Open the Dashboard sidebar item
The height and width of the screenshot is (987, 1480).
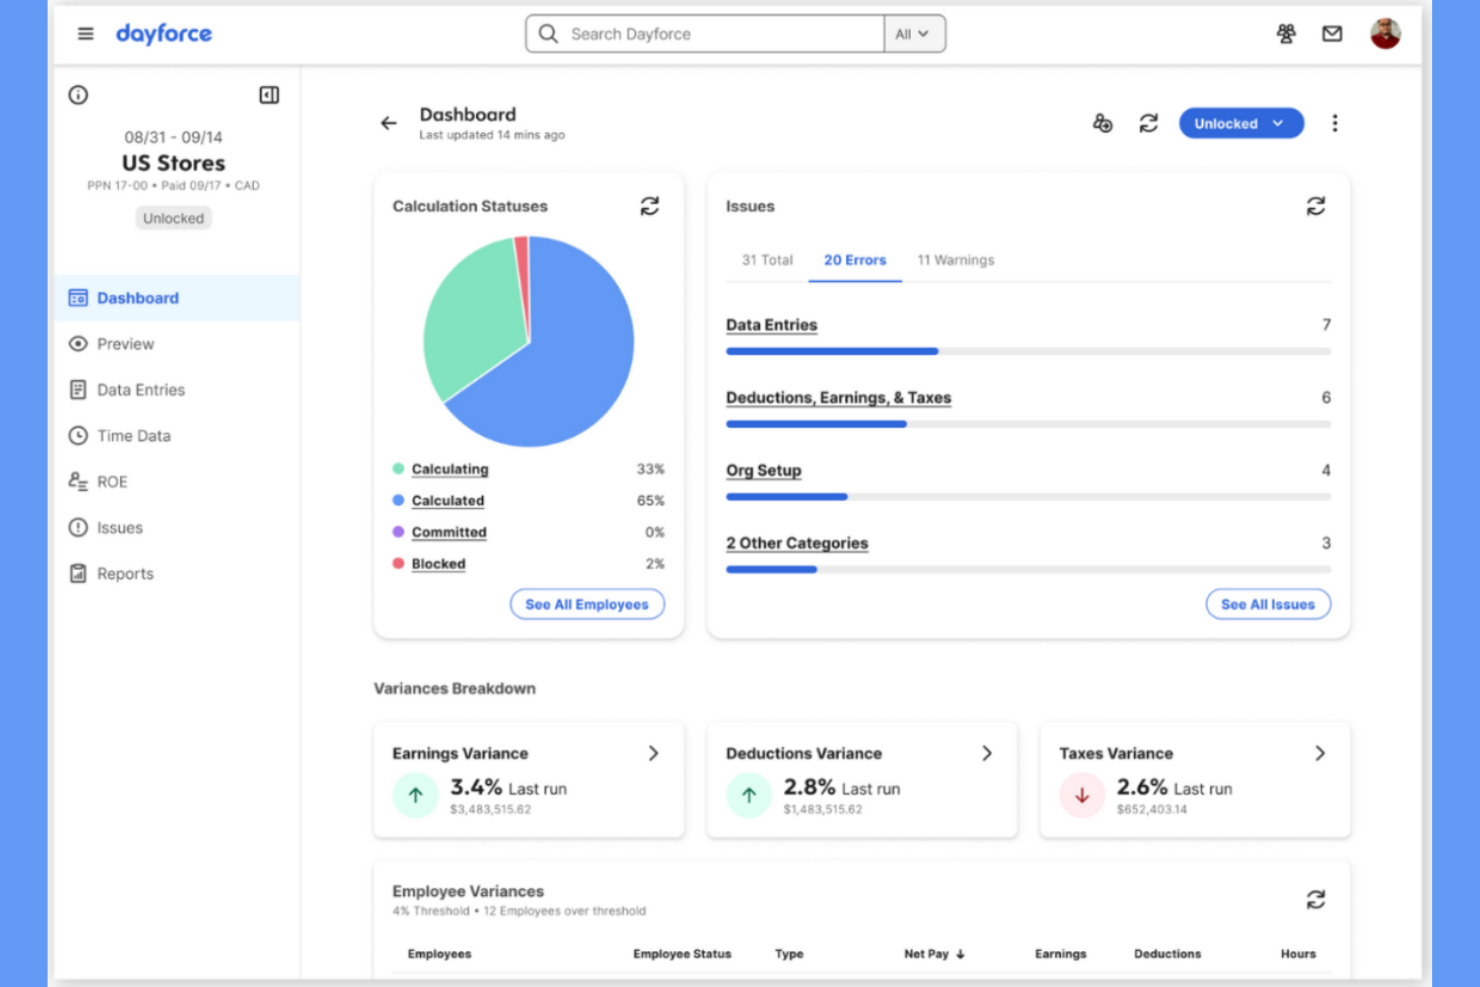[137, 297]
